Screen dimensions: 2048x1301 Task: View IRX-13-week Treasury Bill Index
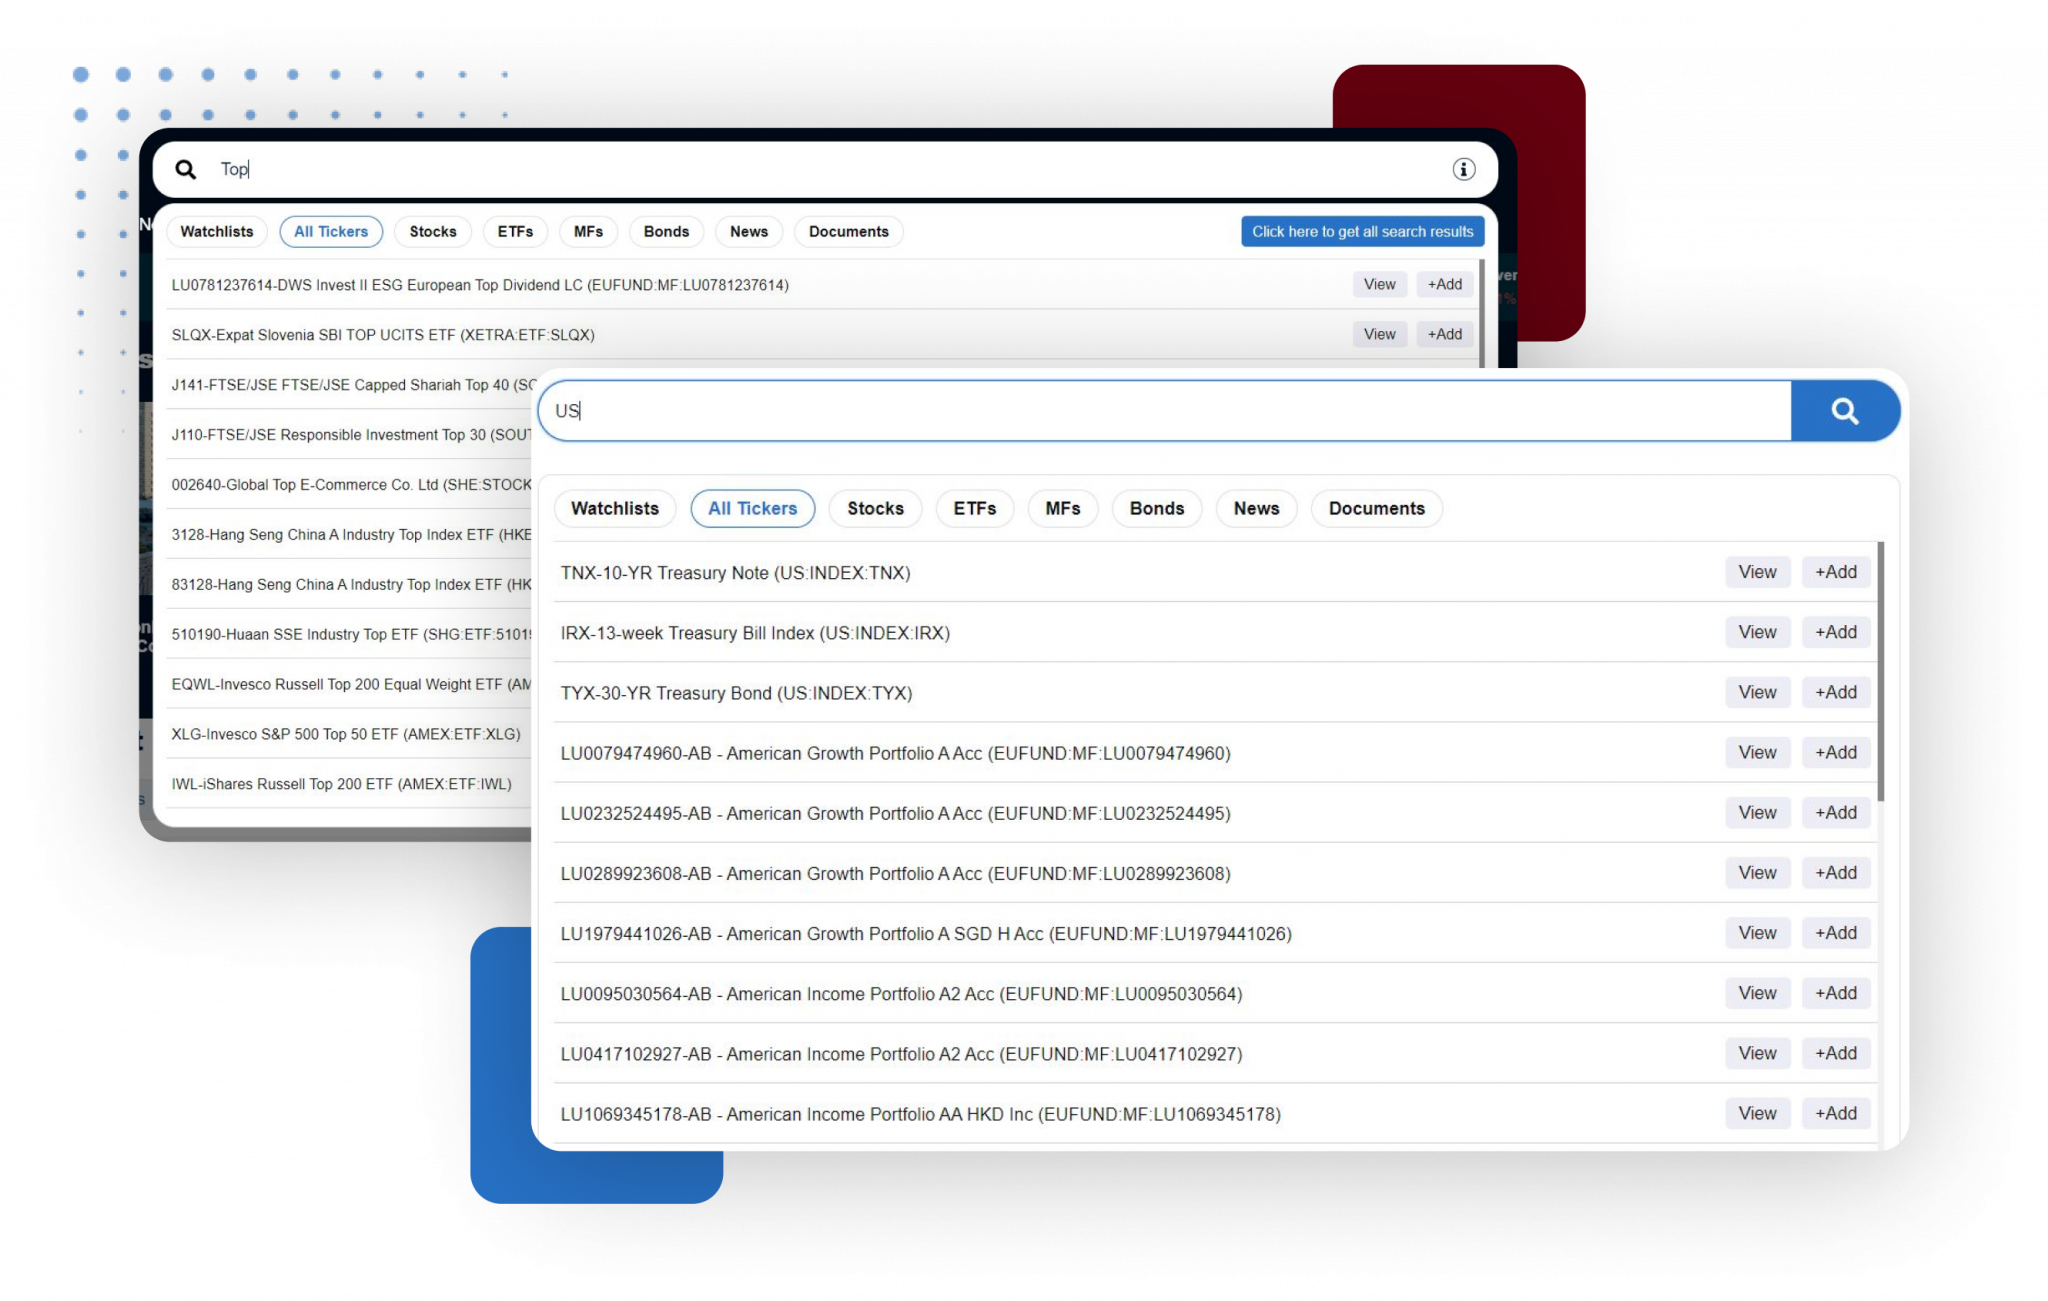(x=1757, y=632)
